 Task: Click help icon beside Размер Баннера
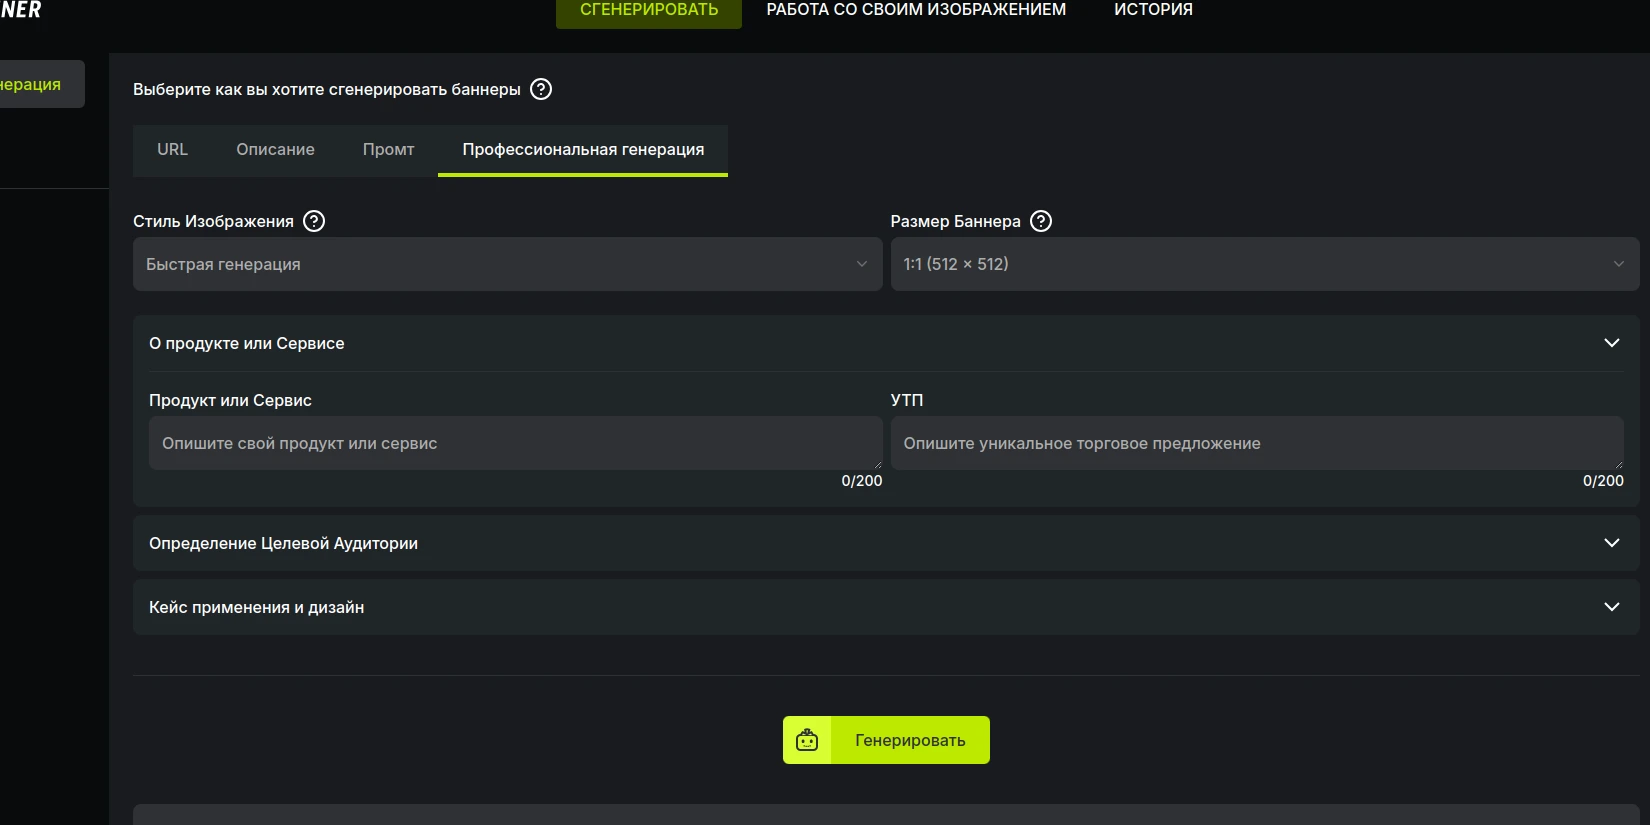click(1041, 221)
